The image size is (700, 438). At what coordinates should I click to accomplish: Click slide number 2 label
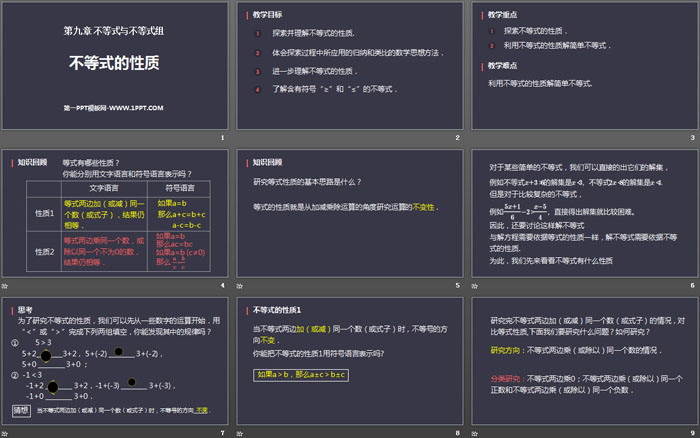tap(458, 138)
